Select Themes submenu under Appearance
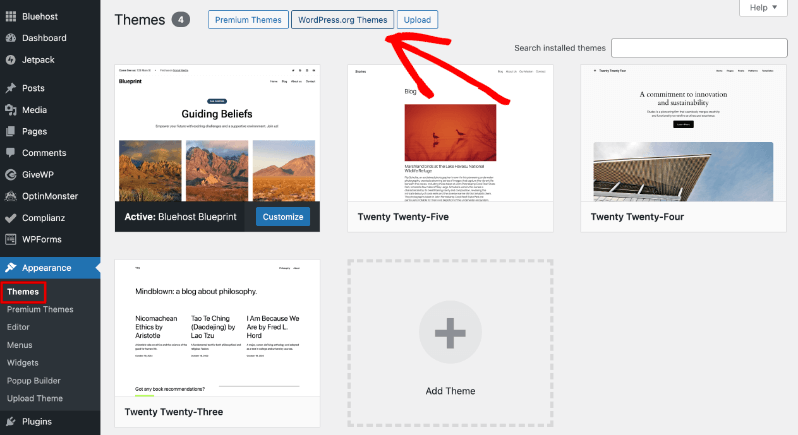This screenshot has height=435, width=798. click(23, 292)
